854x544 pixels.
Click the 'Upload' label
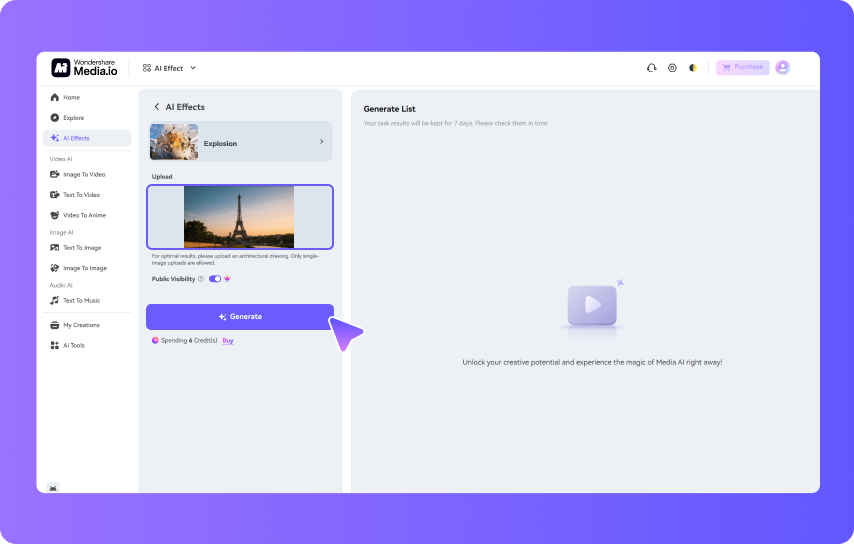click(x=162, y=176)
